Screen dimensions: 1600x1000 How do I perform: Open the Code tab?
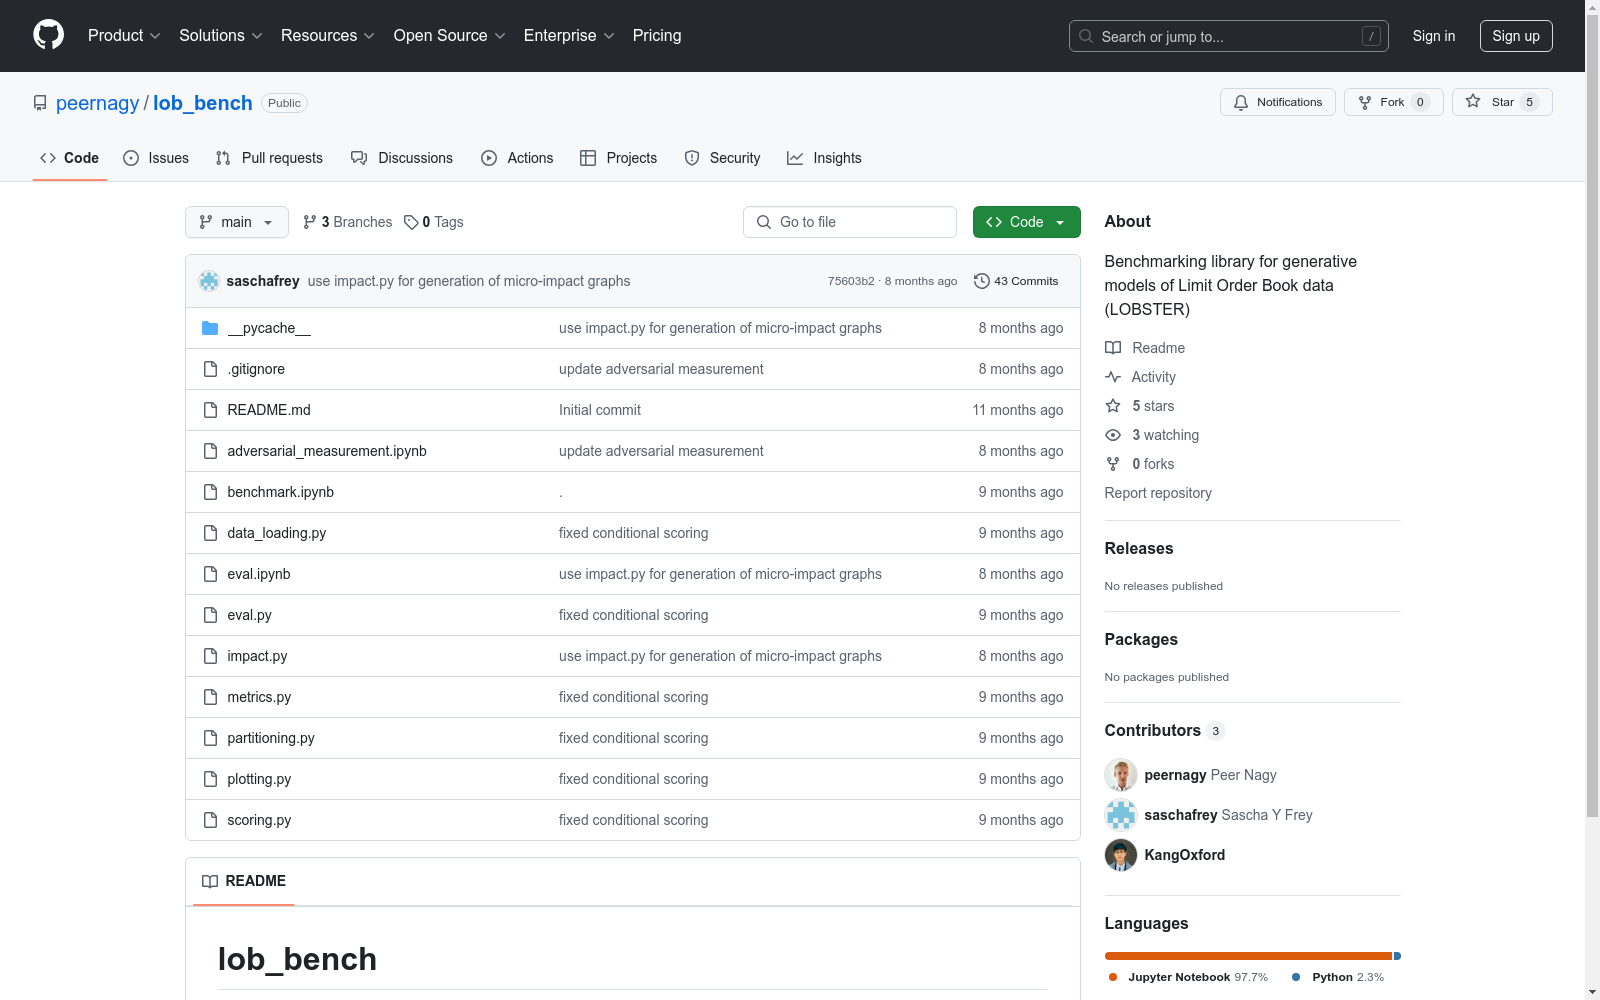[70, 158]
